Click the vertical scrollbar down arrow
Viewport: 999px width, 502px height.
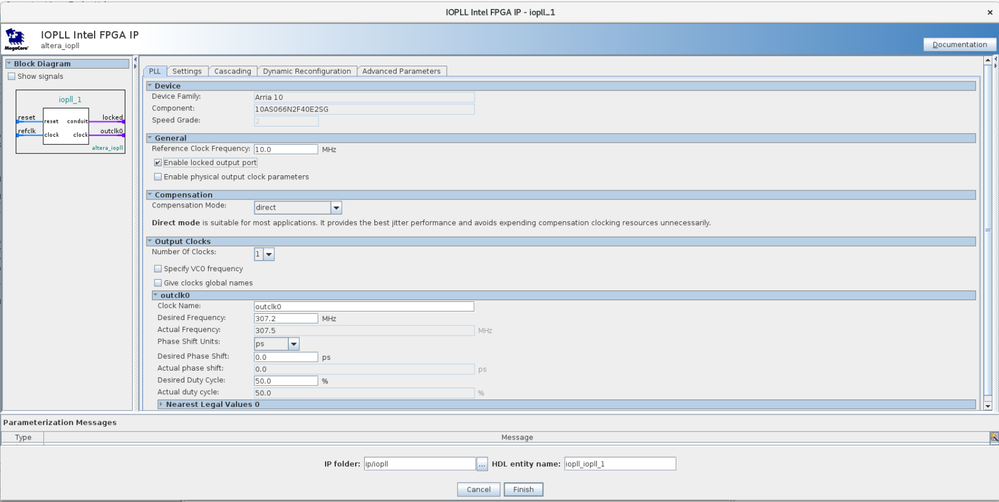click(x=988, y=406)
